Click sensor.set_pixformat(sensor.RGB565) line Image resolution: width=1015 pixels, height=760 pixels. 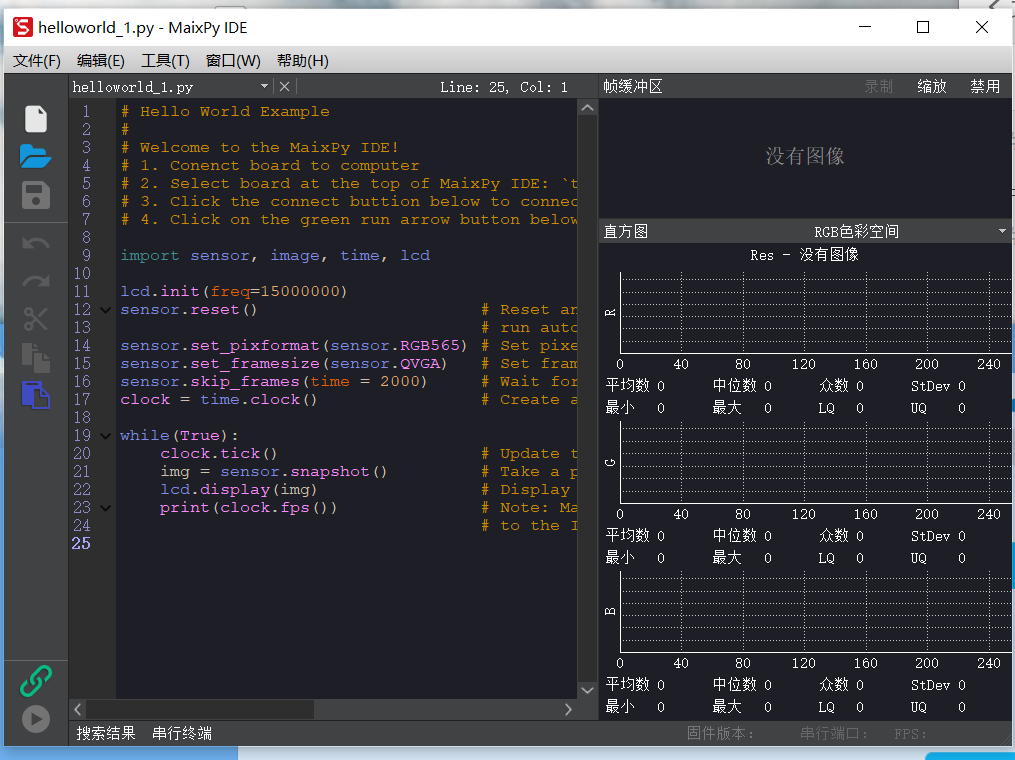pyautogui.click(x=294, y=346)
